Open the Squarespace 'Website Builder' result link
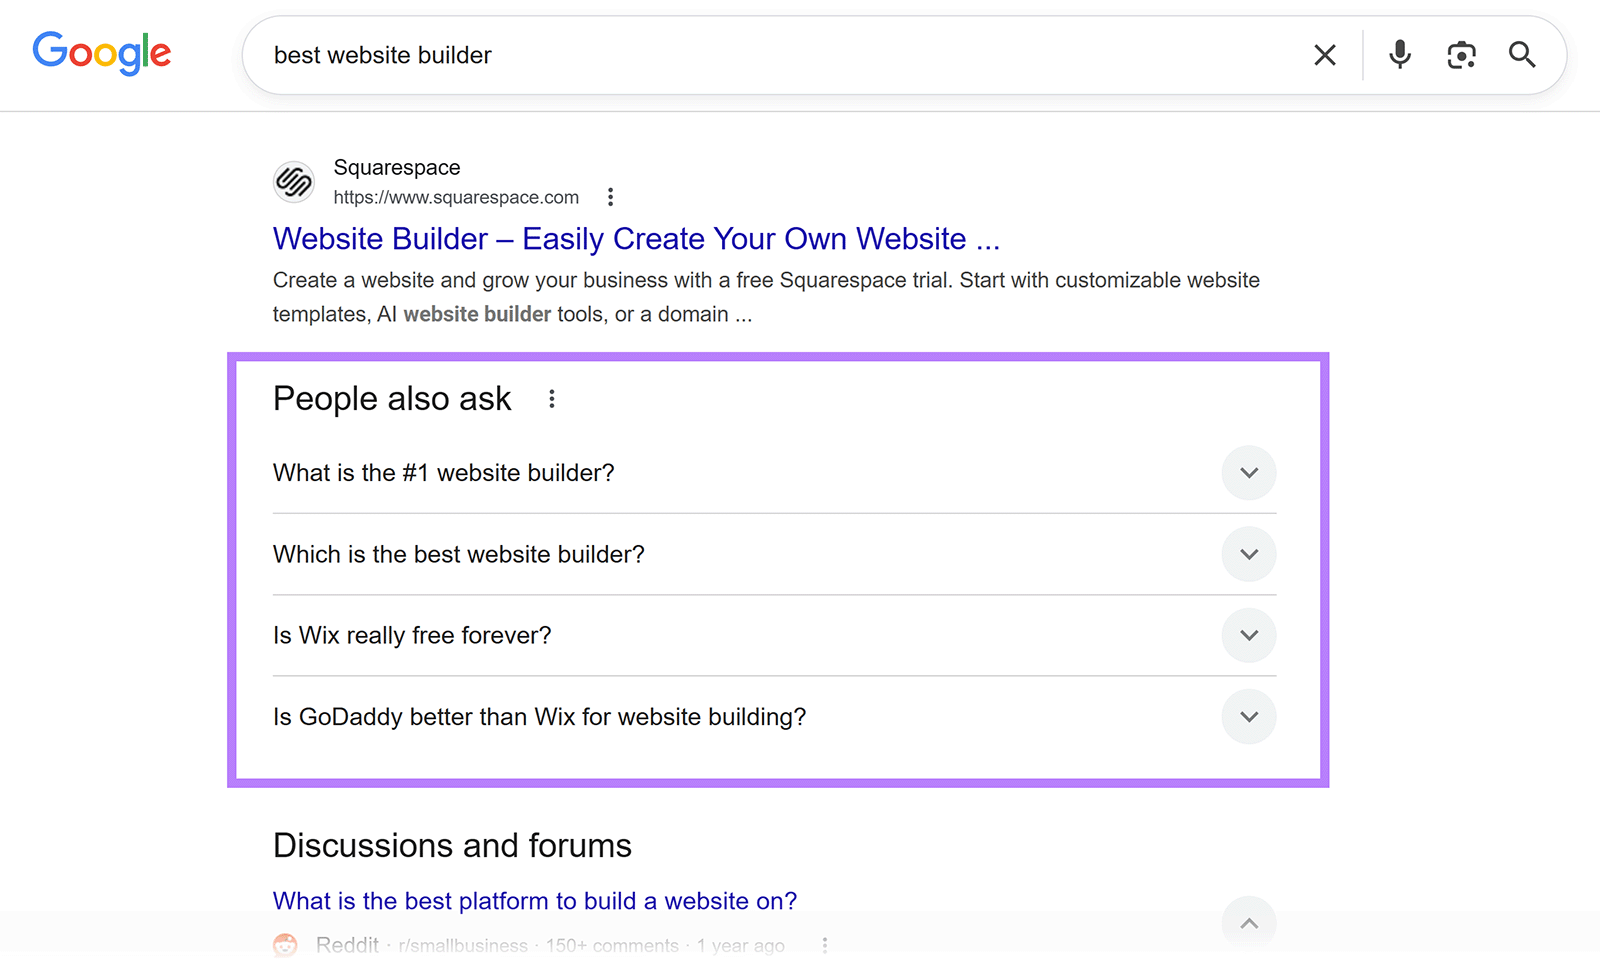Image resolution: width=1600 pixels, height=968 pixels. coord(635,239)
